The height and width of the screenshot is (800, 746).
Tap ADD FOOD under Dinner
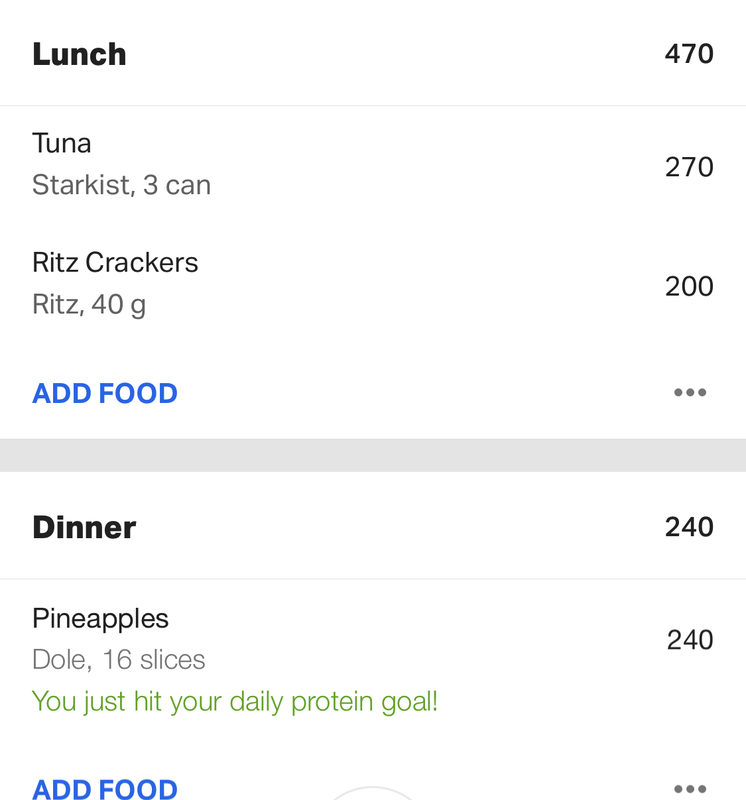click(105, 789)
